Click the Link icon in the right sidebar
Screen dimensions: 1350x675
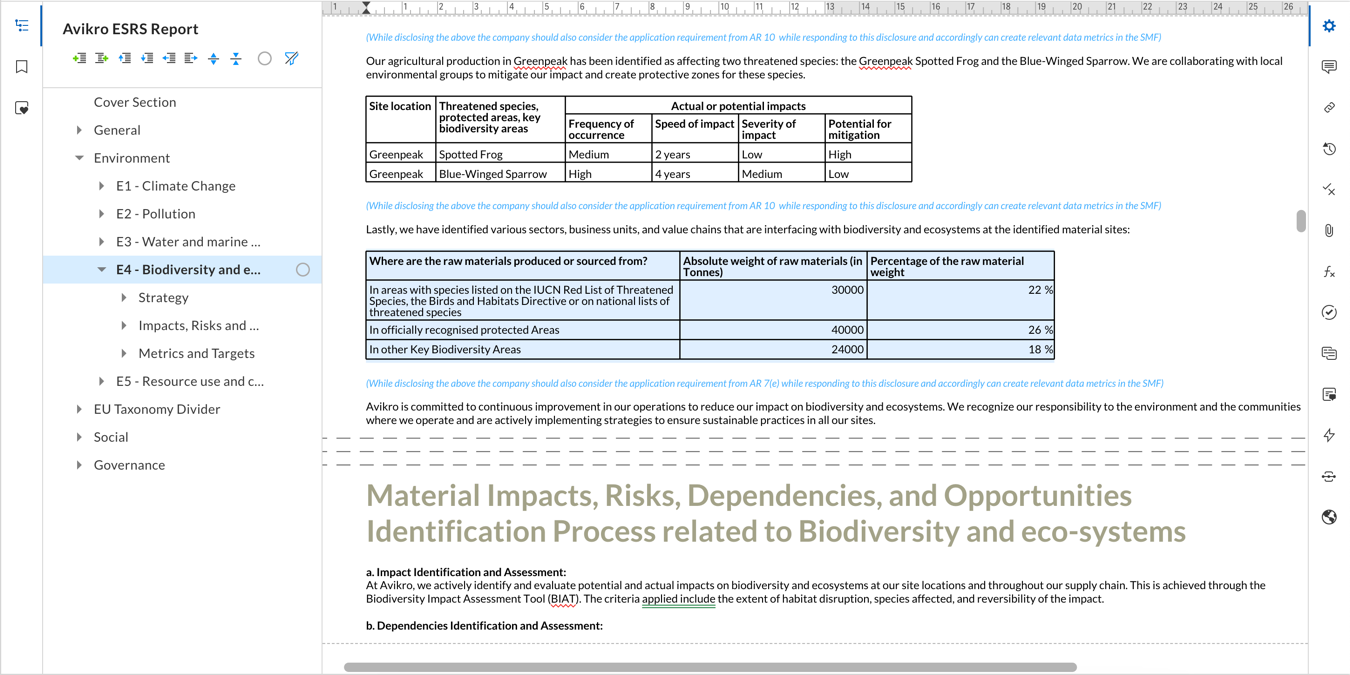[1329, 107]
